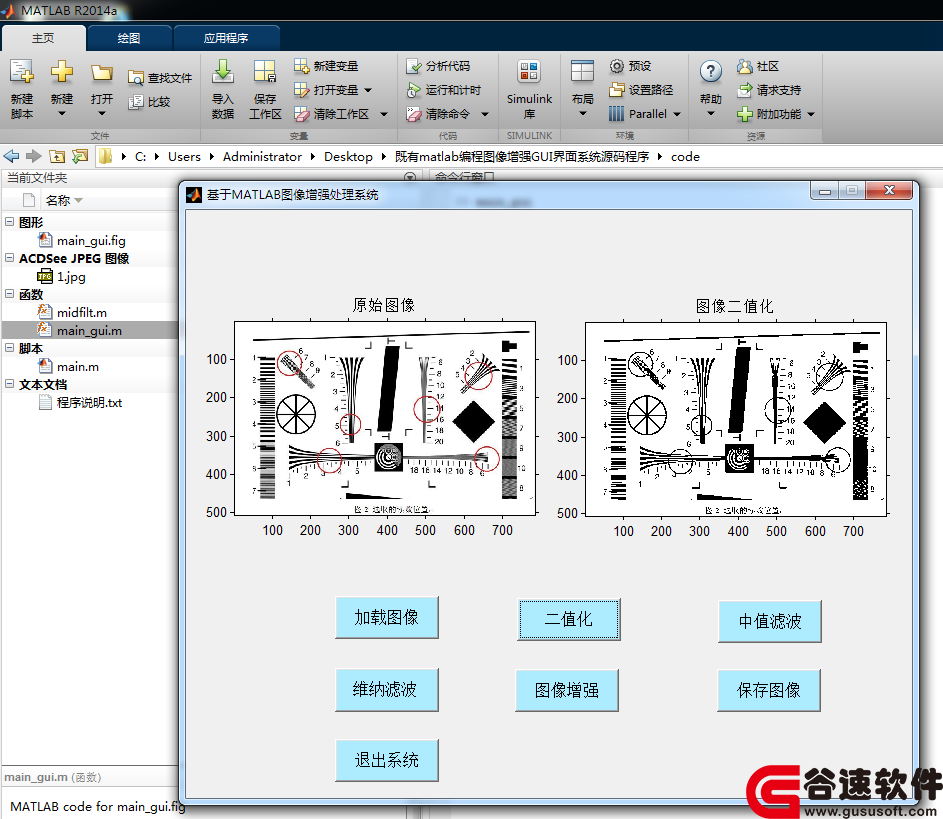
Task: Click Compare (比较) in the file section
Action: tap(150, 102)
